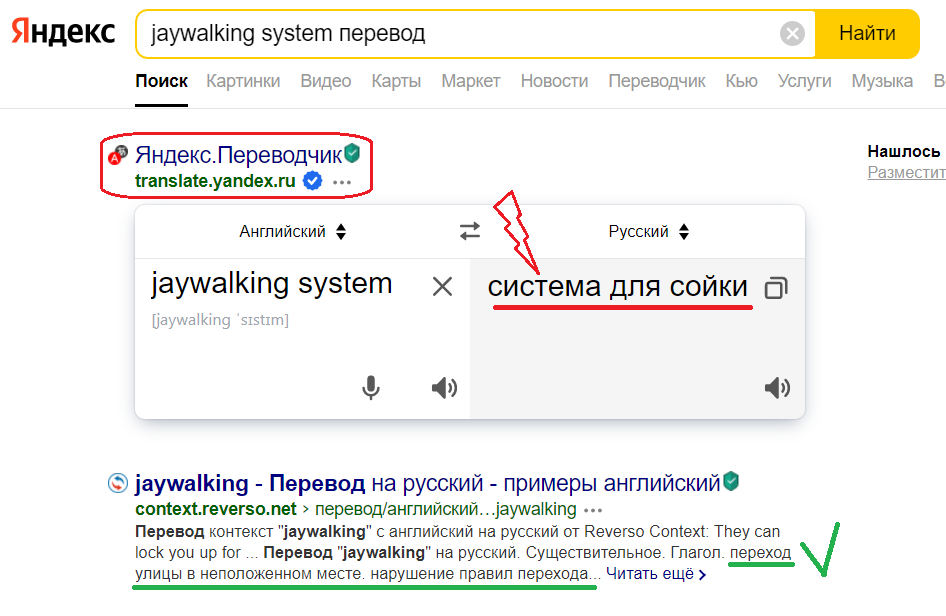Click the blue verified checkmark badge
The width and height of the screenshot is (946, 616).
coord(313,181)
